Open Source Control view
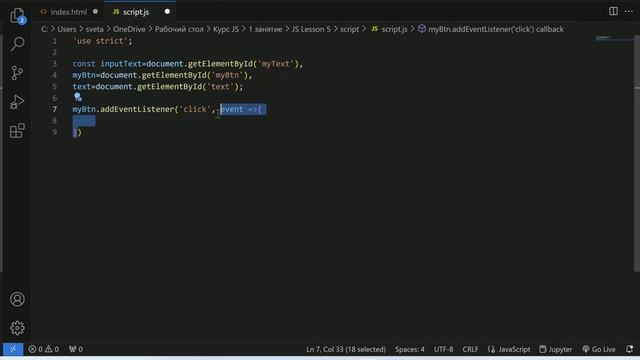This screenshot has height=360, width=640. 17,73
